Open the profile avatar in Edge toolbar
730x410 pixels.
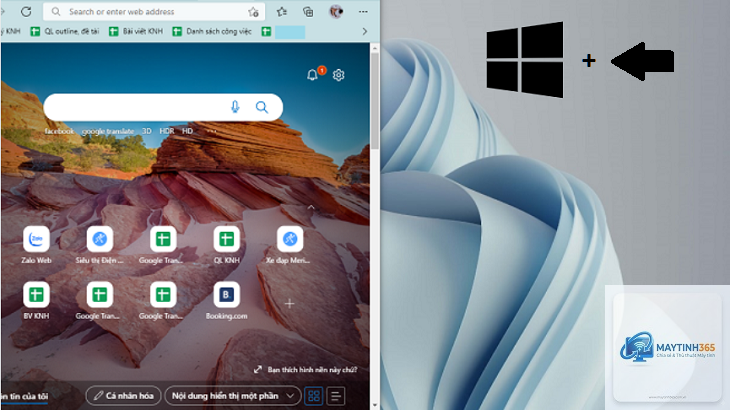tap(336, 12)
